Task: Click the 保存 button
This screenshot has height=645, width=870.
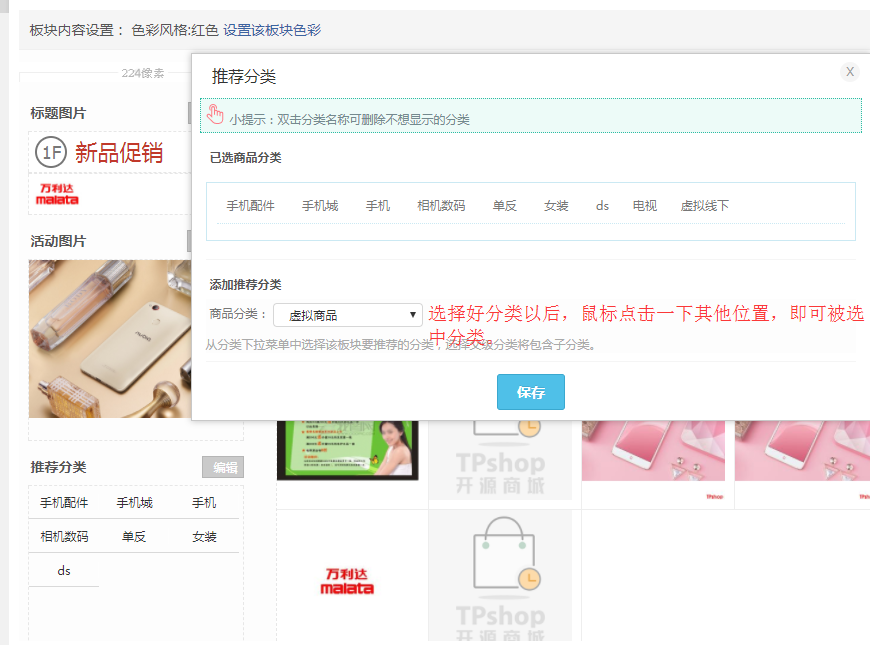Action: point(530,392)
